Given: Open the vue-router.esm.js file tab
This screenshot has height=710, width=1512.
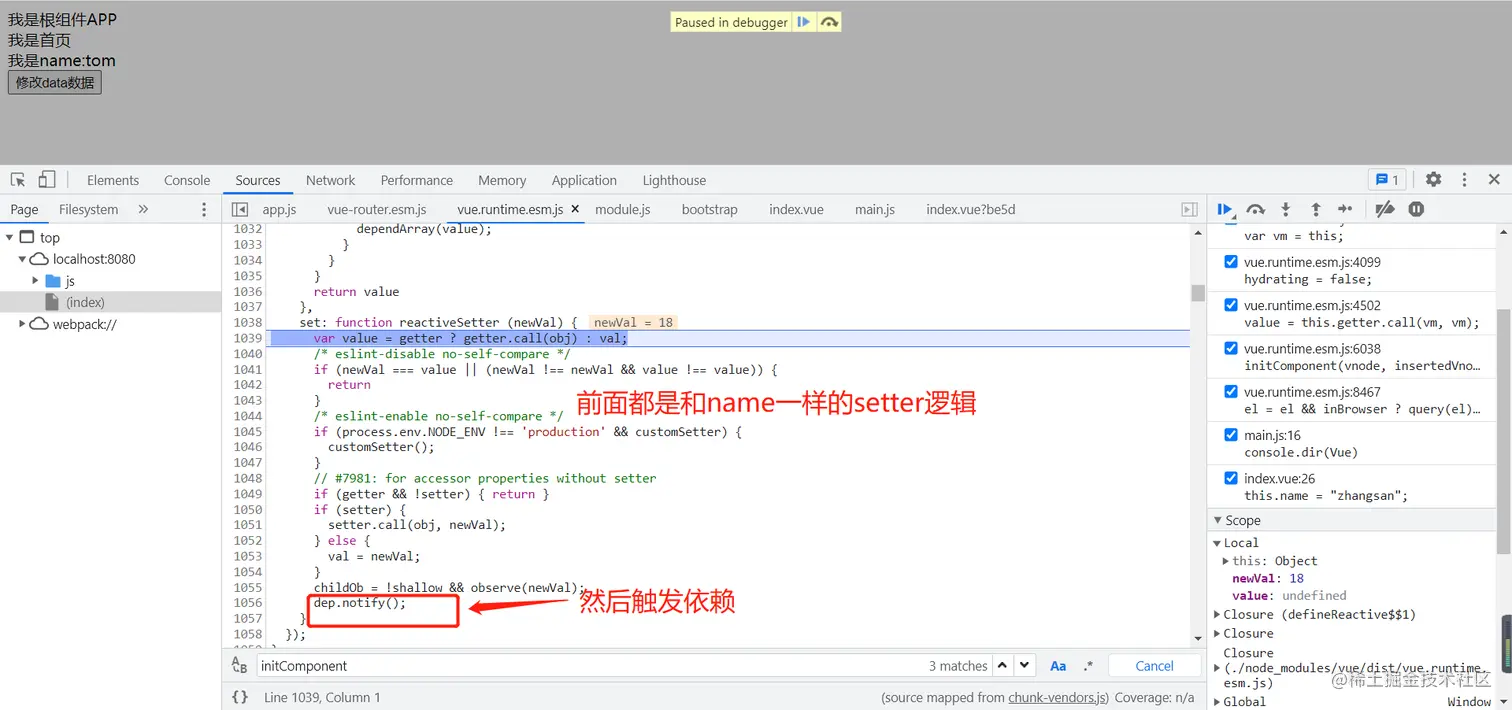Looking at the screenshot, I should 377,209.
